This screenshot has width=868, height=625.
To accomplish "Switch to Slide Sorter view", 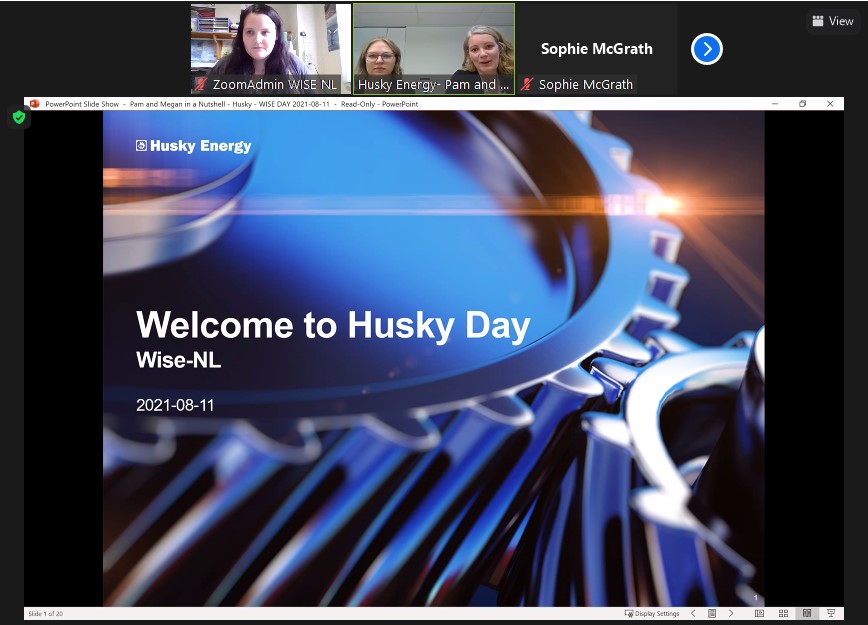I will 782,613.
